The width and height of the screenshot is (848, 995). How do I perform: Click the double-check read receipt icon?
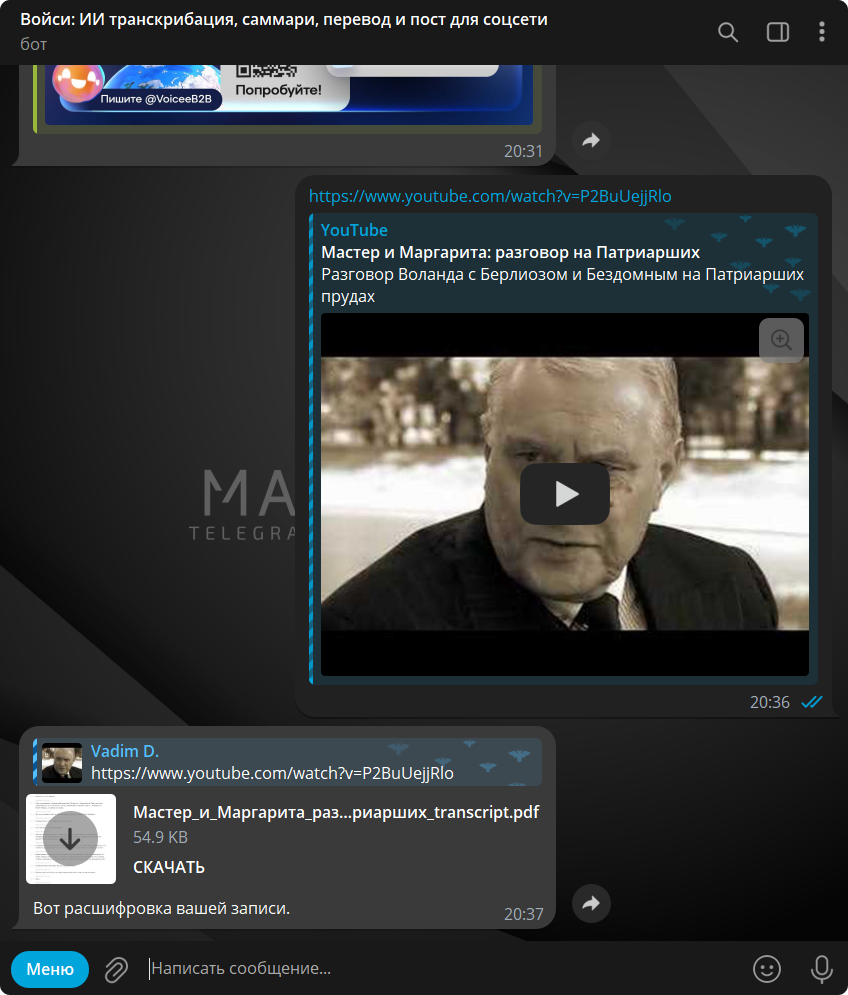point(812,702)
